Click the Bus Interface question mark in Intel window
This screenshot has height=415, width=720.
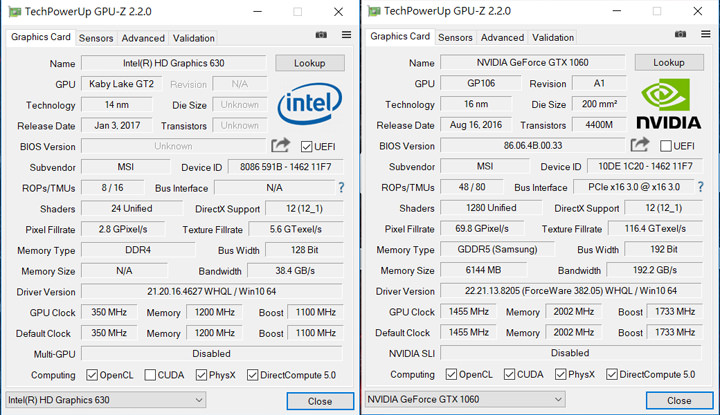pyautogui.click(x=342, y=188)
